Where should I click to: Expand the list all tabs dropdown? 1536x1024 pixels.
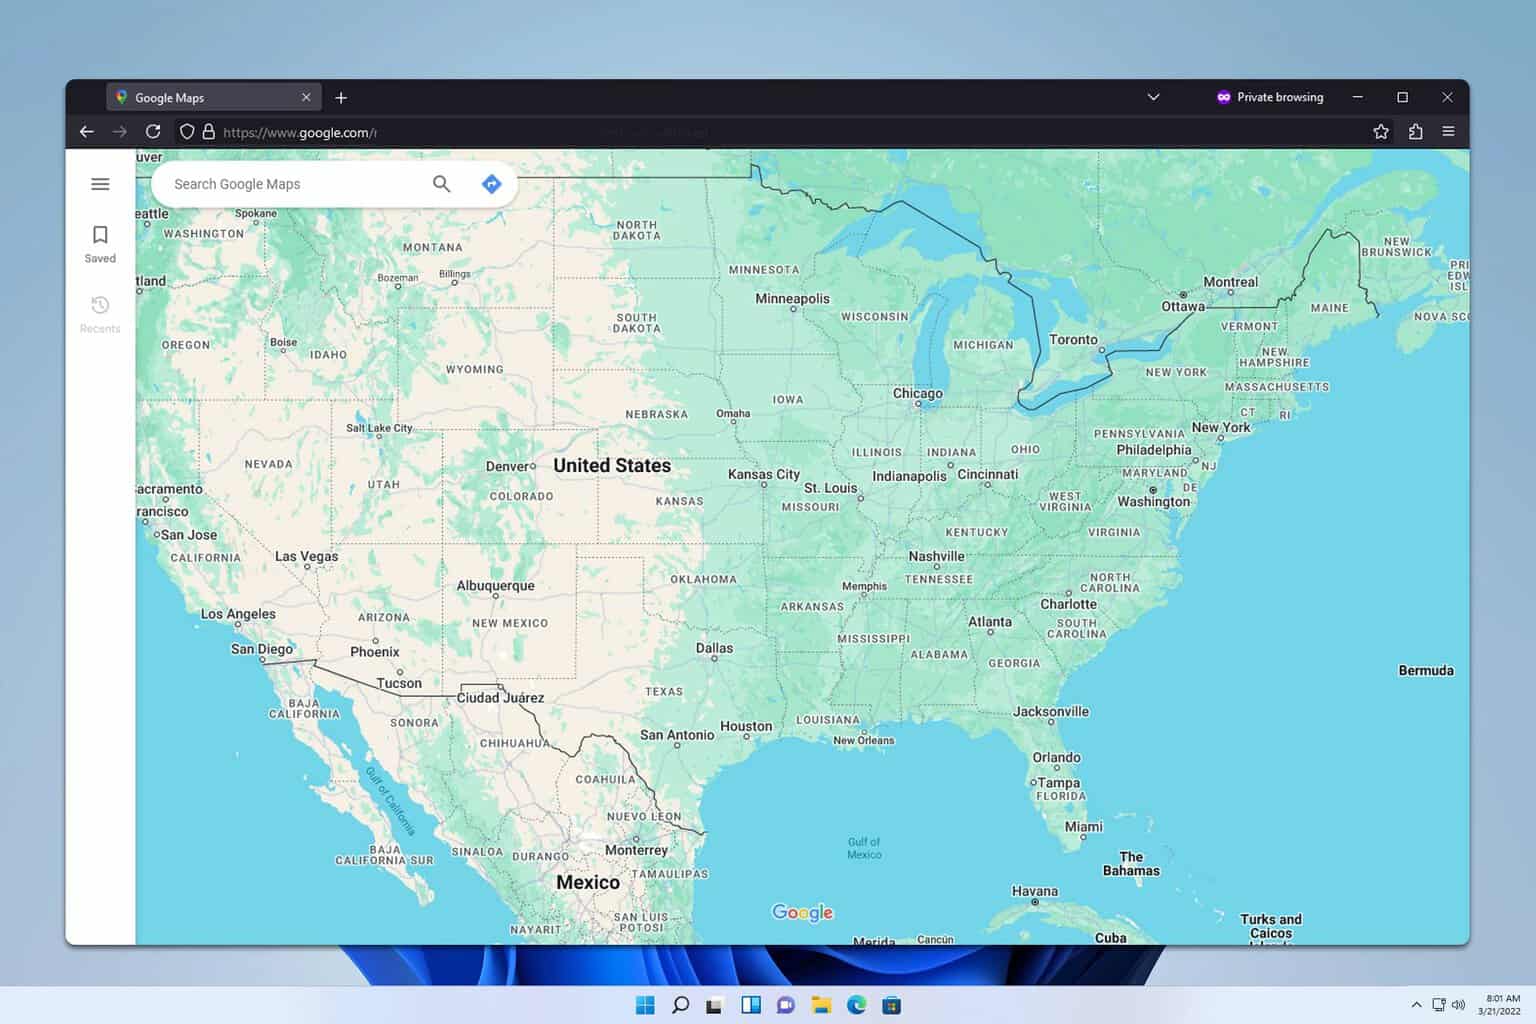1153,97
